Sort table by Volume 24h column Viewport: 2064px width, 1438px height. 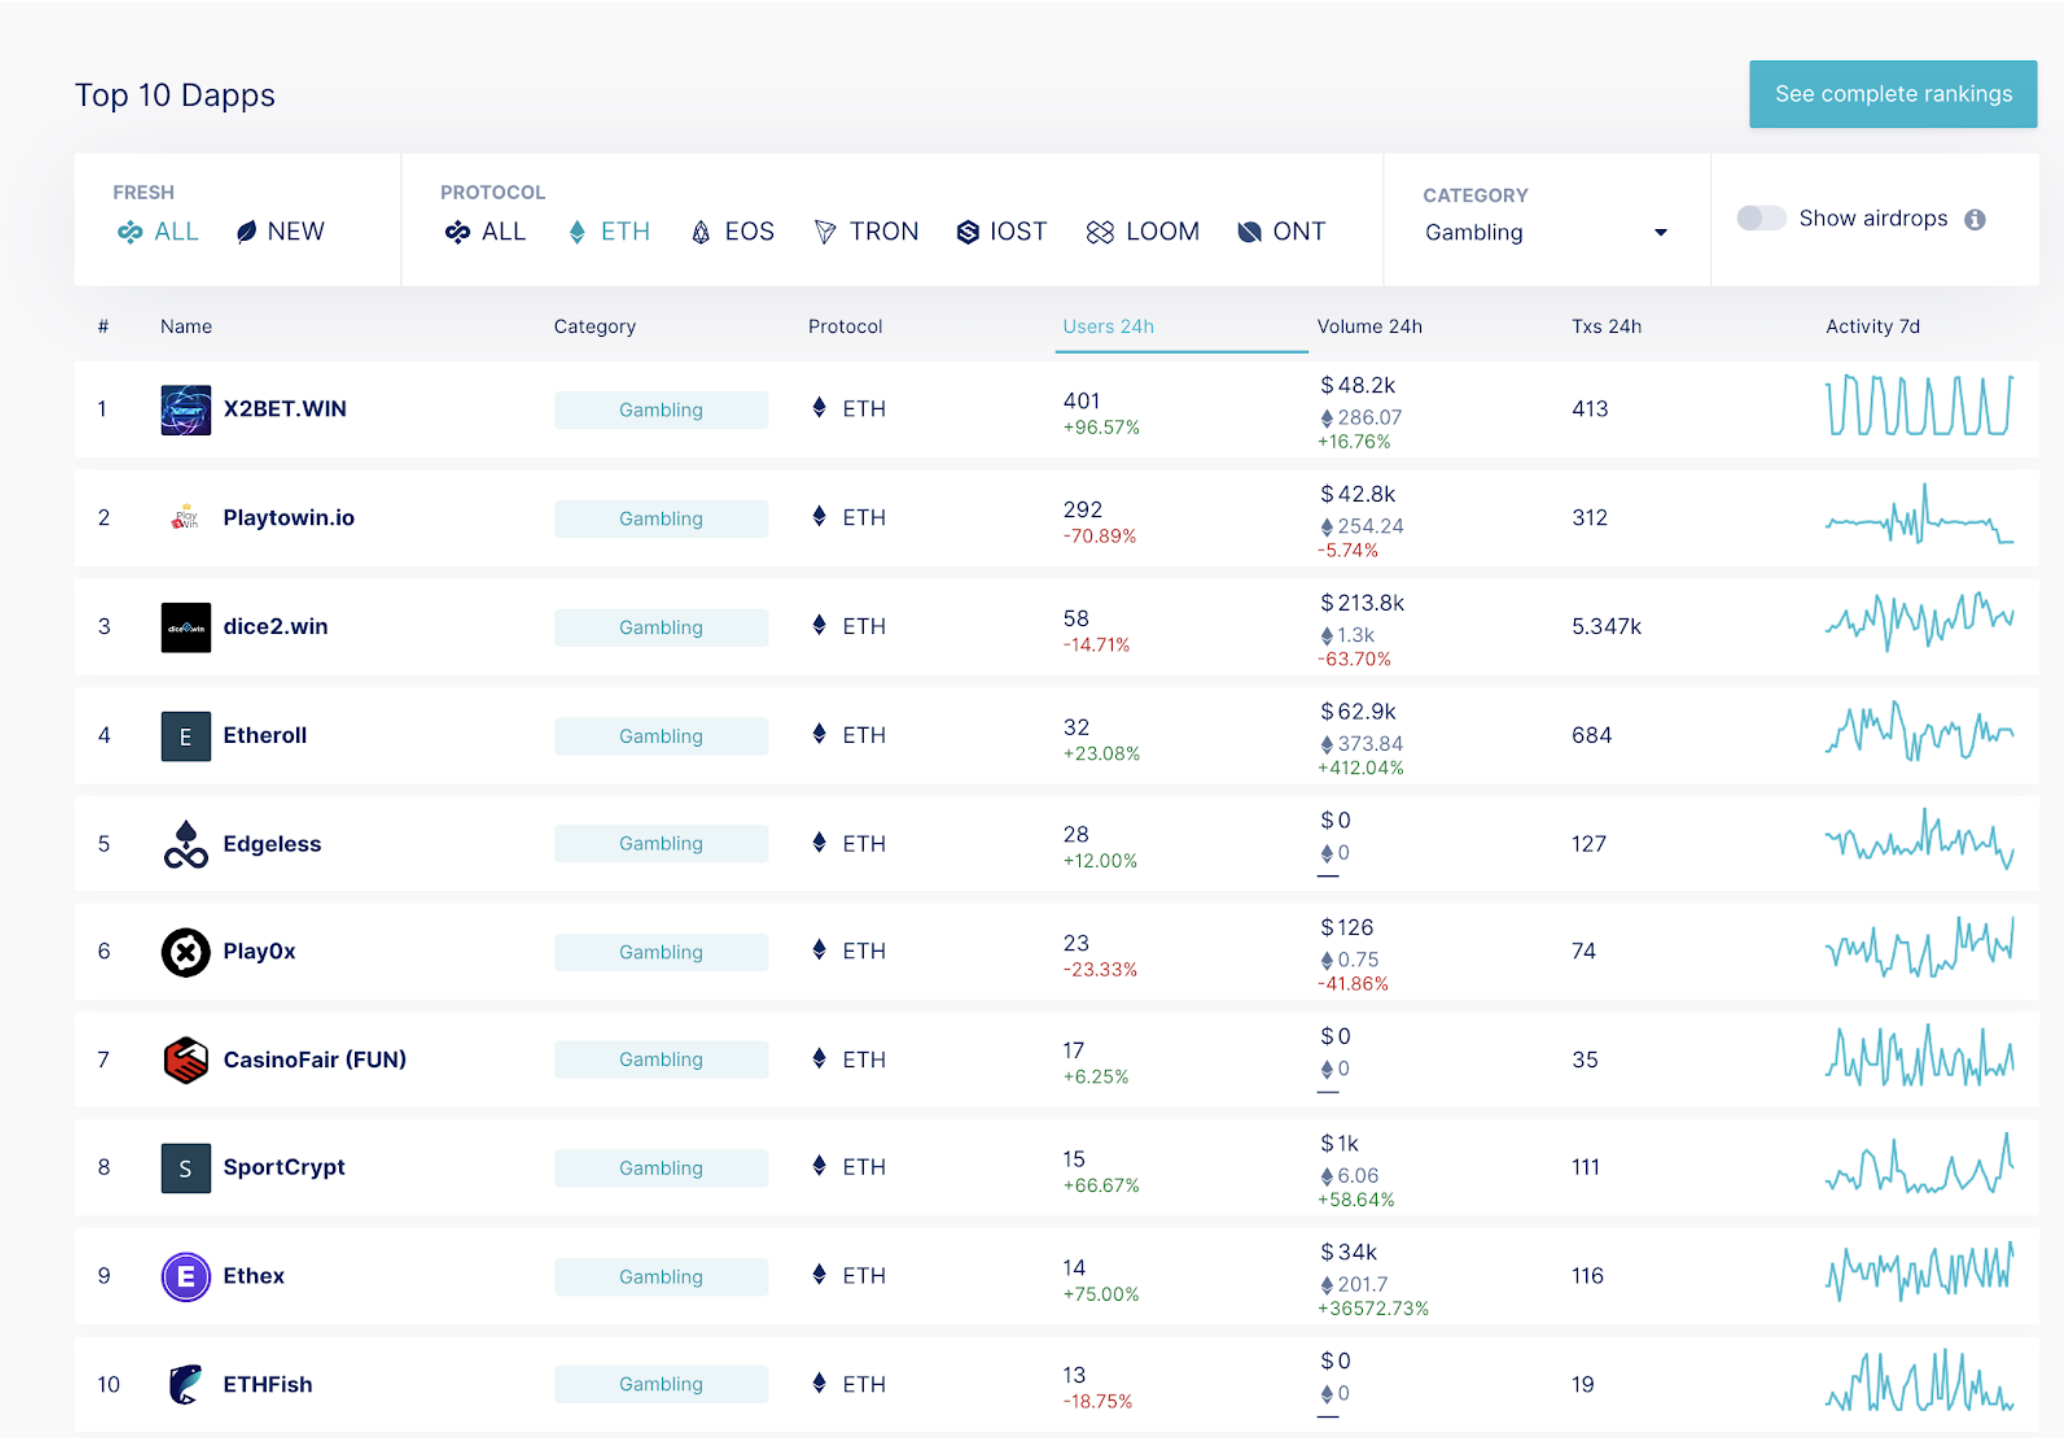click(1369, 327)
